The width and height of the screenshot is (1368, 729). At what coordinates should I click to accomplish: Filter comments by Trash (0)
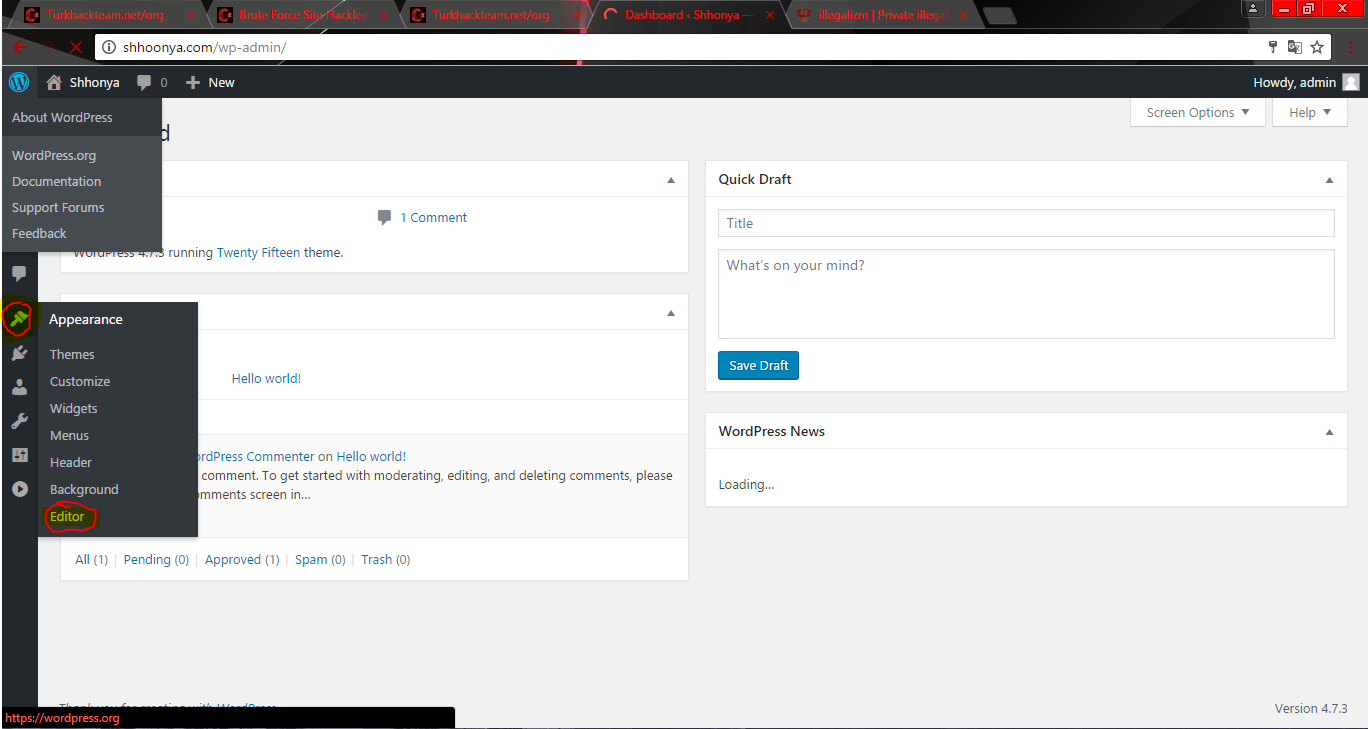pos(385,559)
